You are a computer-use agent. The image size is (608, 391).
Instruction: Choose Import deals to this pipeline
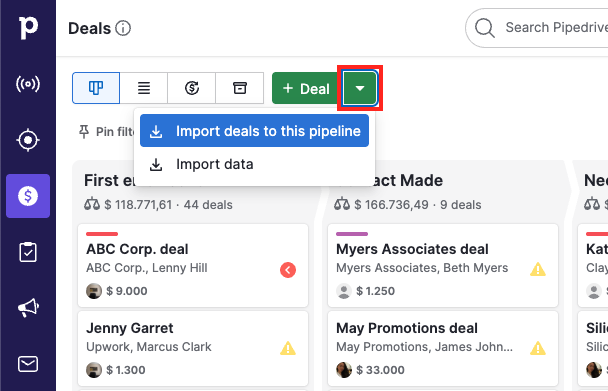[x=254, y=131]
